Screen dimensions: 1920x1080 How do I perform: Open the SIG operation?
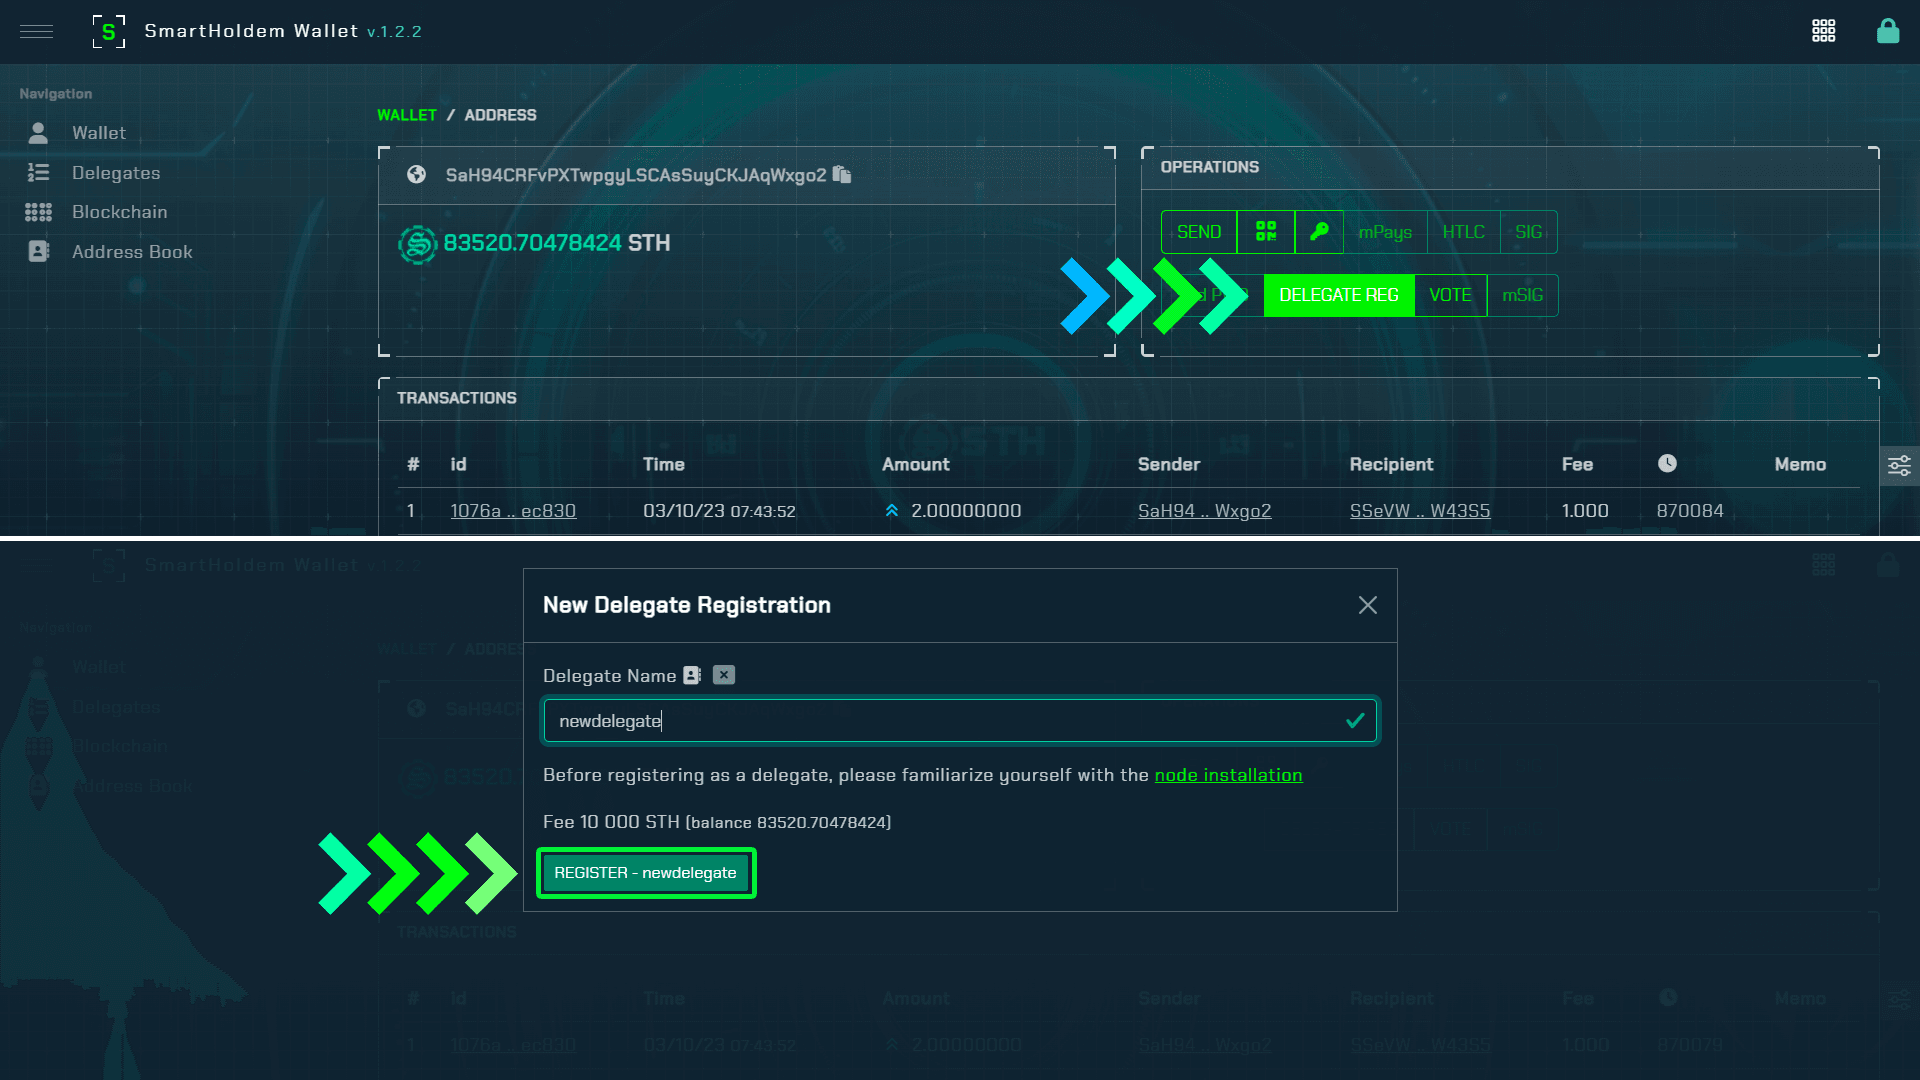pyautogui.click(x=1528, y=232)
